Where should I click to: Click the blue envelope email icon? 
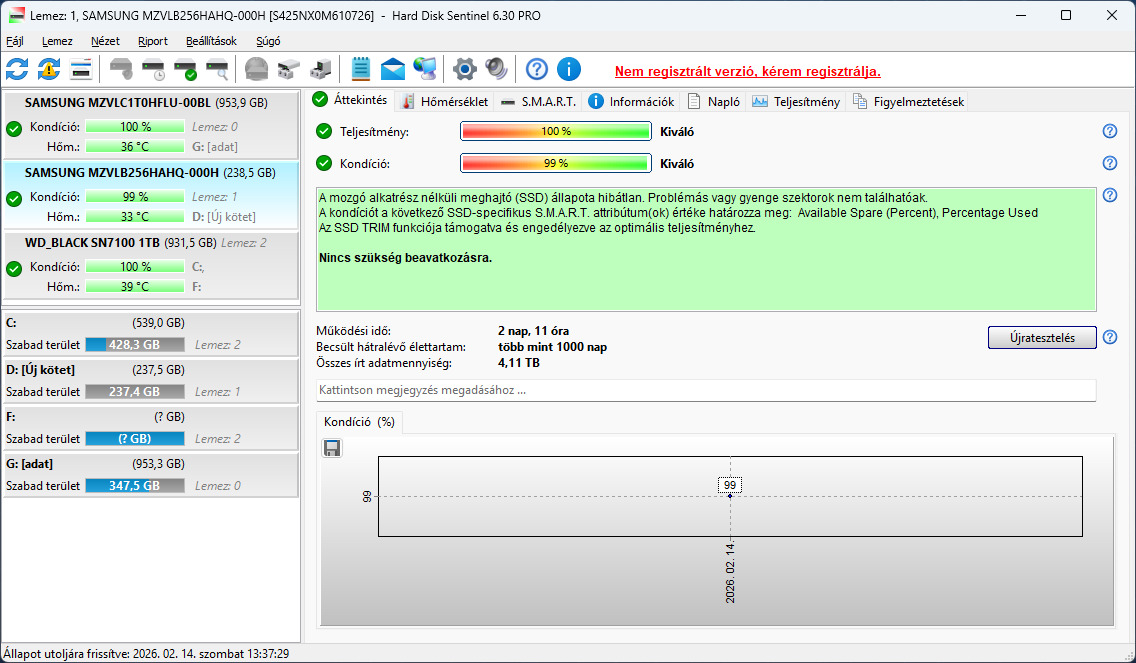point(393,70)
